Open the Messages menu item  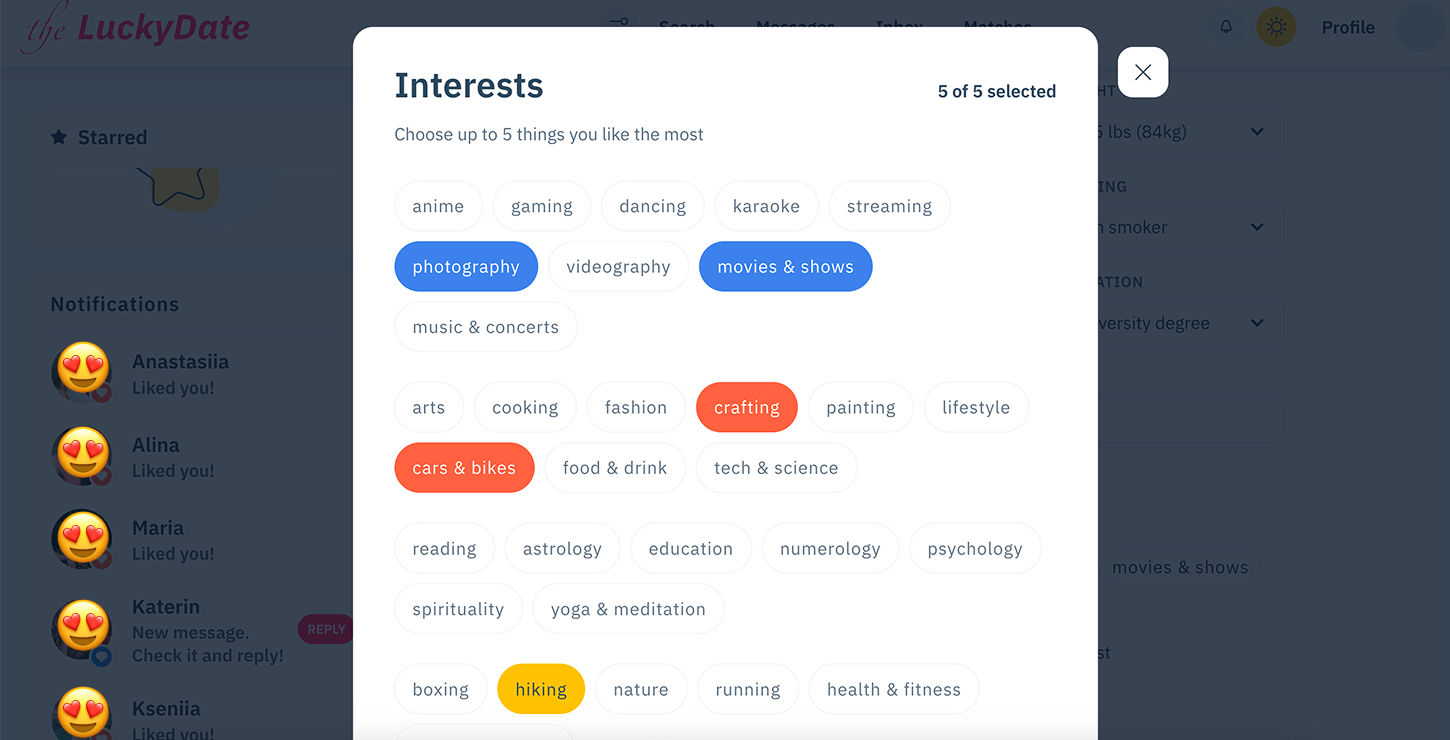click(795, 27)
